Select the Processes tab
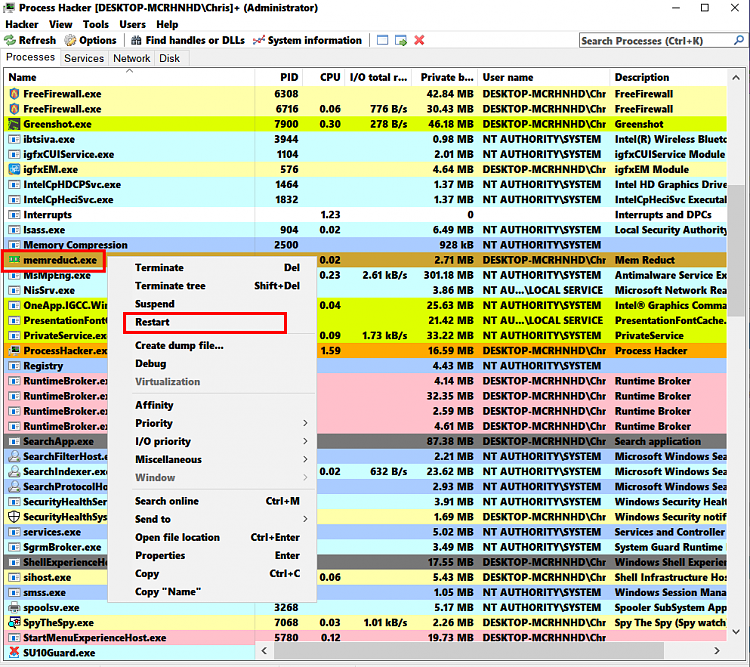 (31, 57)
